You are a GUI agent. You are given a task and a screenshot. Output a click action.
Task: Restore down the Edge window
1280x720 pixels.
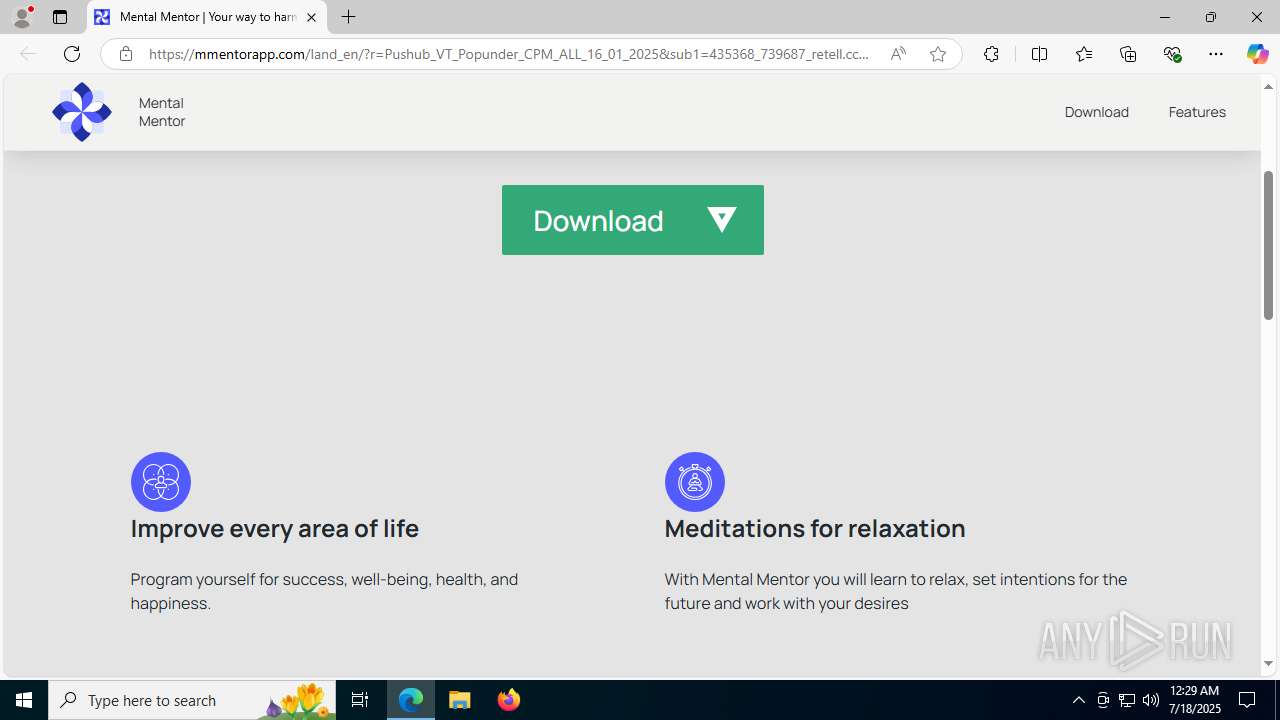pos(1211,17)
